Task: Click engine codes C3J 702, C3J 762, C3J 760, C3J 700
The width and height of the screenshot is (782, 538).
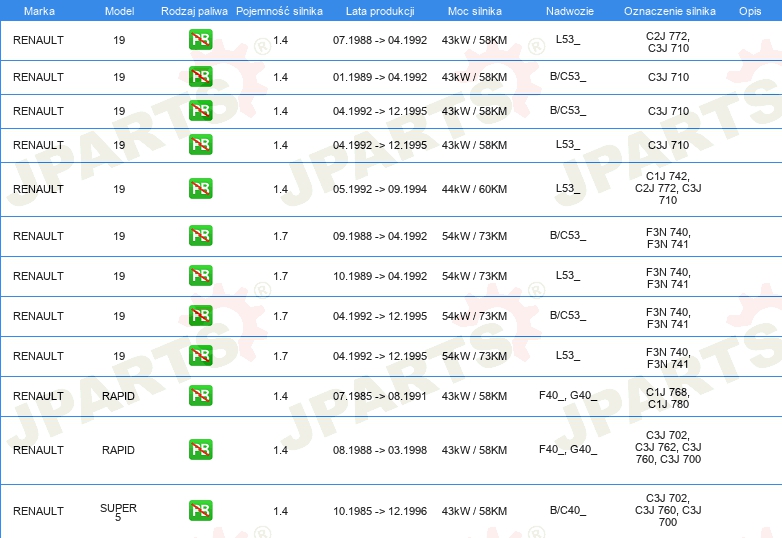Action: click(668, 447)
